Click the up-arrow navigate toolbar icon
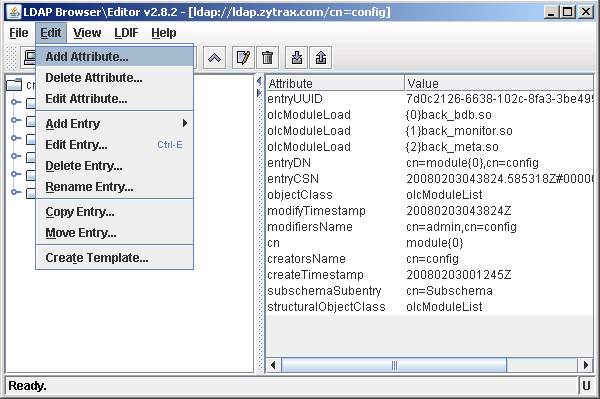Screen dimensions: 600x399 214,58
